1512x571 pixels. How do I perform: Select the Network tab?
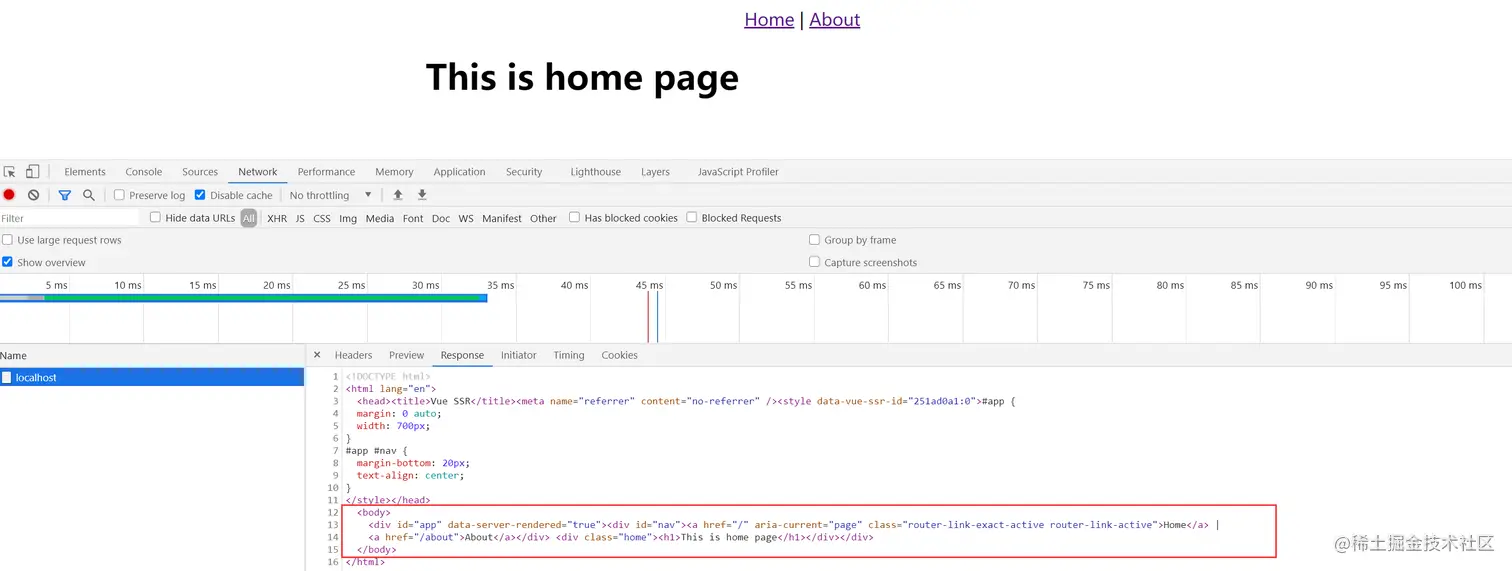258,172
